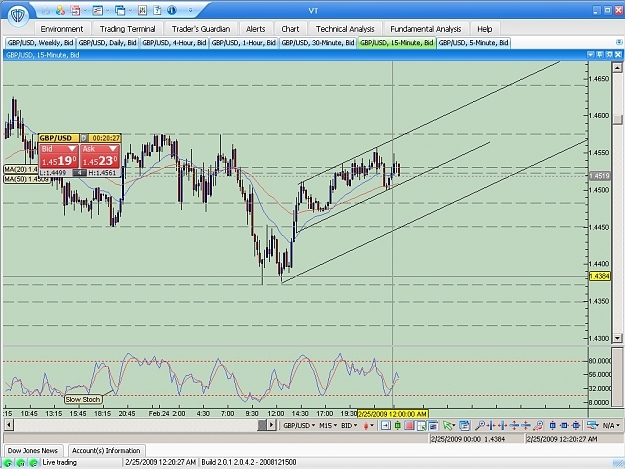Viewport: 625px width, 469px height.
Task: Open the Help ribbon tab
Action: [x=485, y=29]
